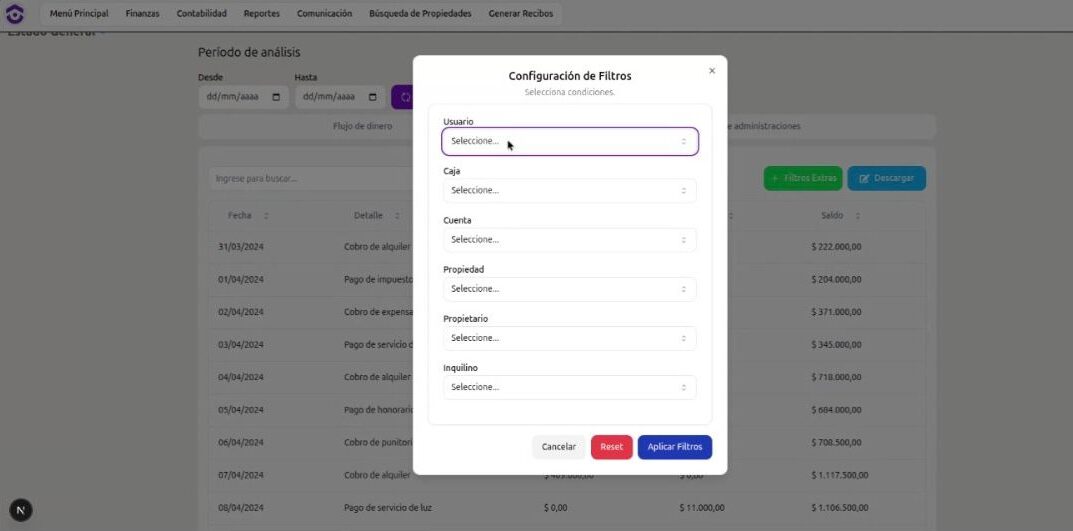Viewport: 1073px width, 531px height.
Task: Go to the Búsqueda de Propiedades menu
Action: coord(420,14)
